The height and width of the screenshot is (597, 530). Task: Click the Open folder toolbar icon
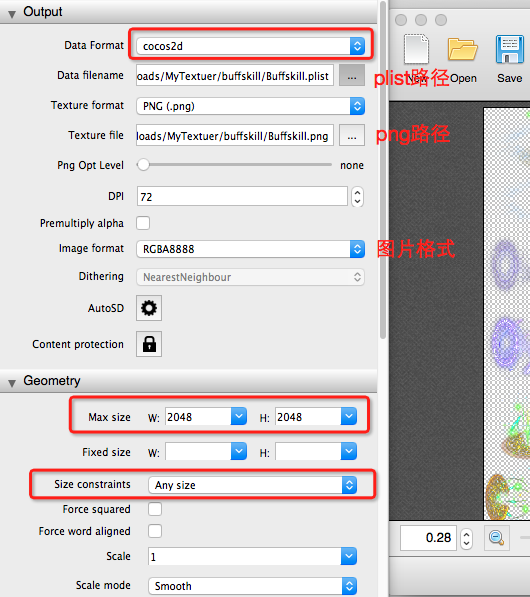[x=463, y=49]
